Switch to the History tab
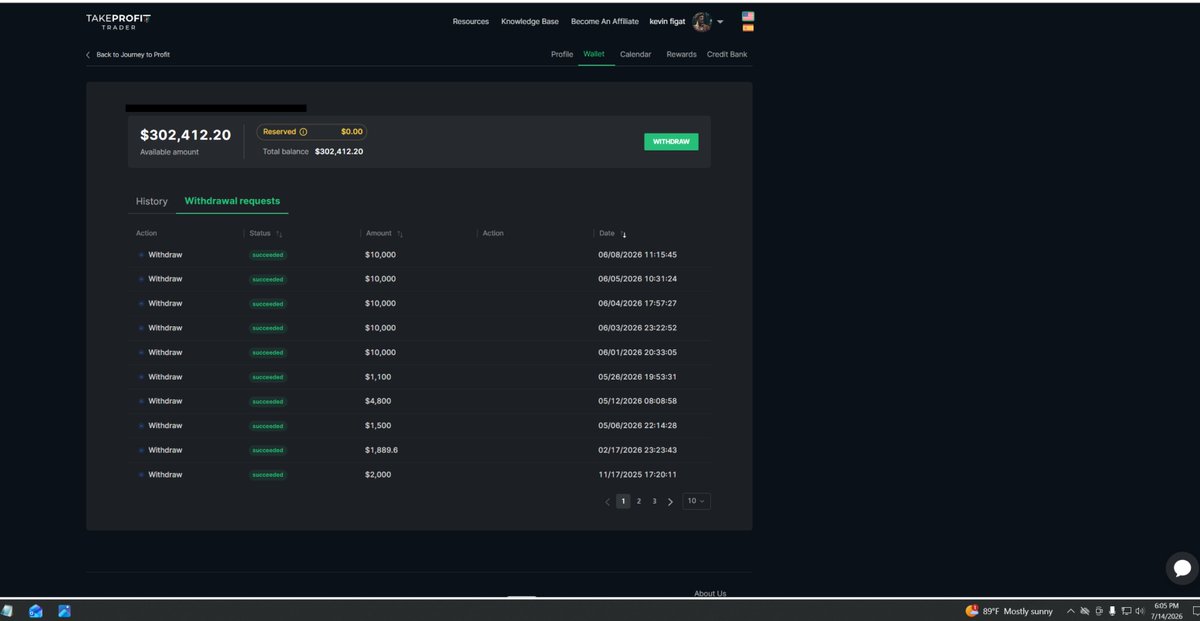The height and width of the screenshot is (621, 1200). 152,201
